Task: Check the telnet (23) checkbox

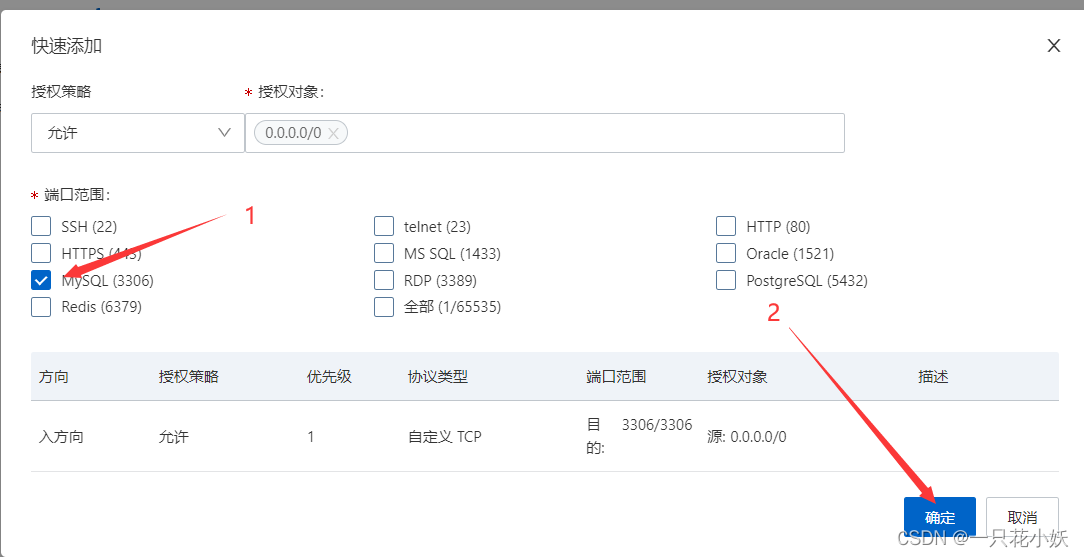Action: click(x=384, y=226)
